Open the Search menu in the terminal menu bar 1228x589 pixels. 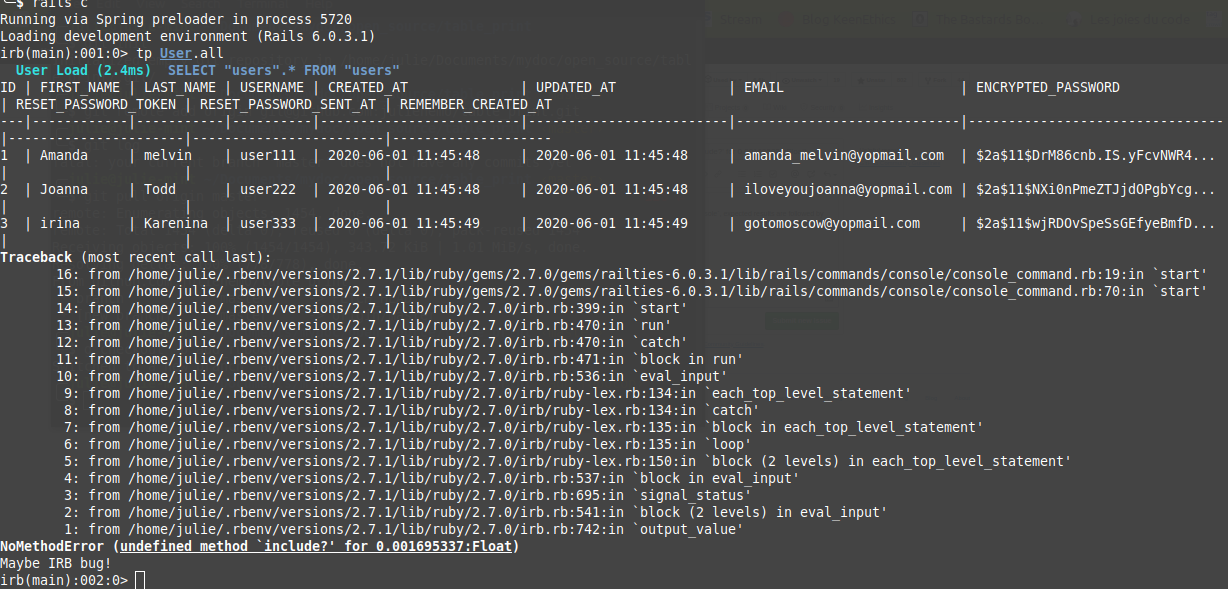[x=200, y=5]
